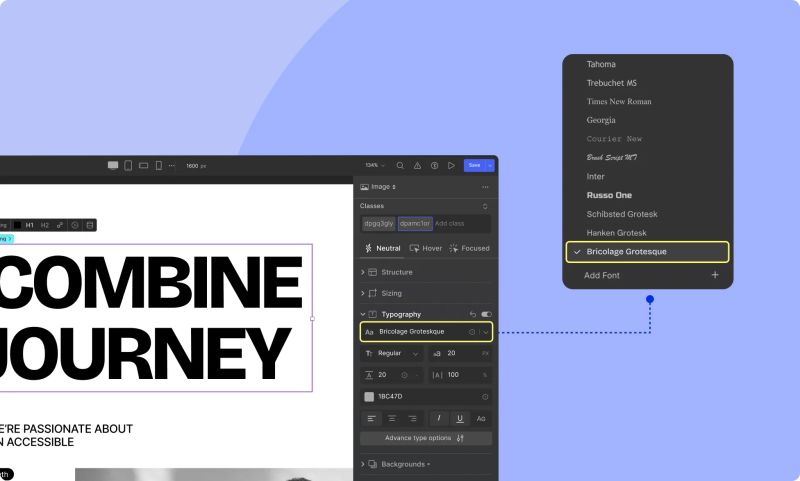This screenshot has width=800, height=481.
Task: Click the preview play icon
Action: click(x=451, y=165)
